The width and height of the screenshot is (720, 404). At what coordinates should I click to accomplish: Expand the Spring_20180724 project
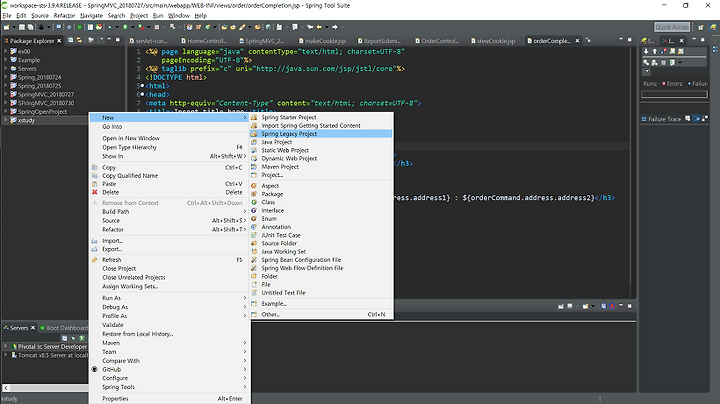(6, 77)
